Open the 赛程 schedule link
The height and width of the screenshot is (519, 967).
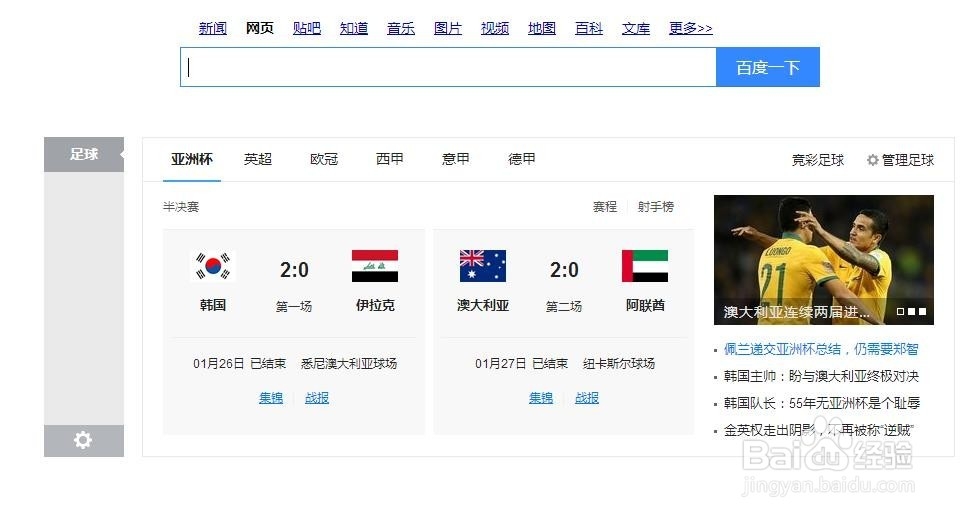pos(605,206)
